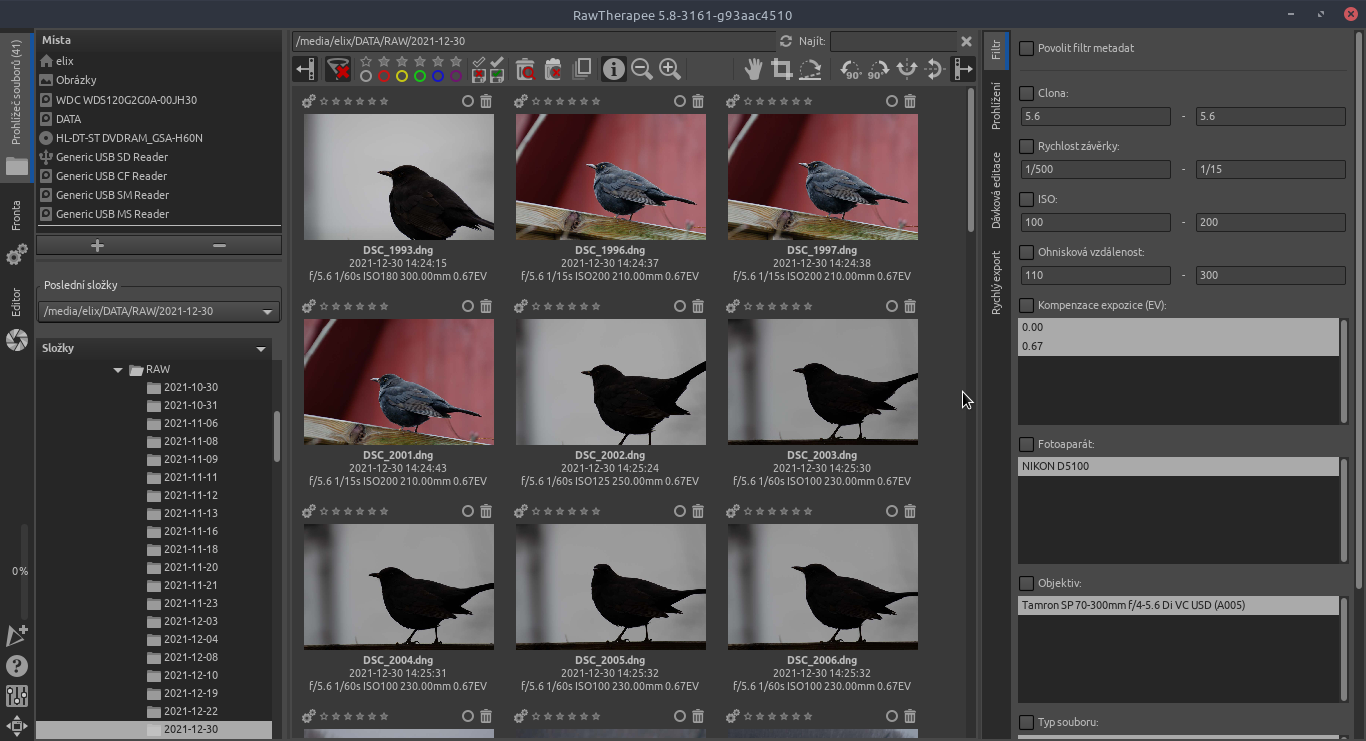Select NIKON D5100 in Fotoaparát list
The width and height of the screenshot is (1366, 741).
pyautogui.click(x=1178, y=466)
